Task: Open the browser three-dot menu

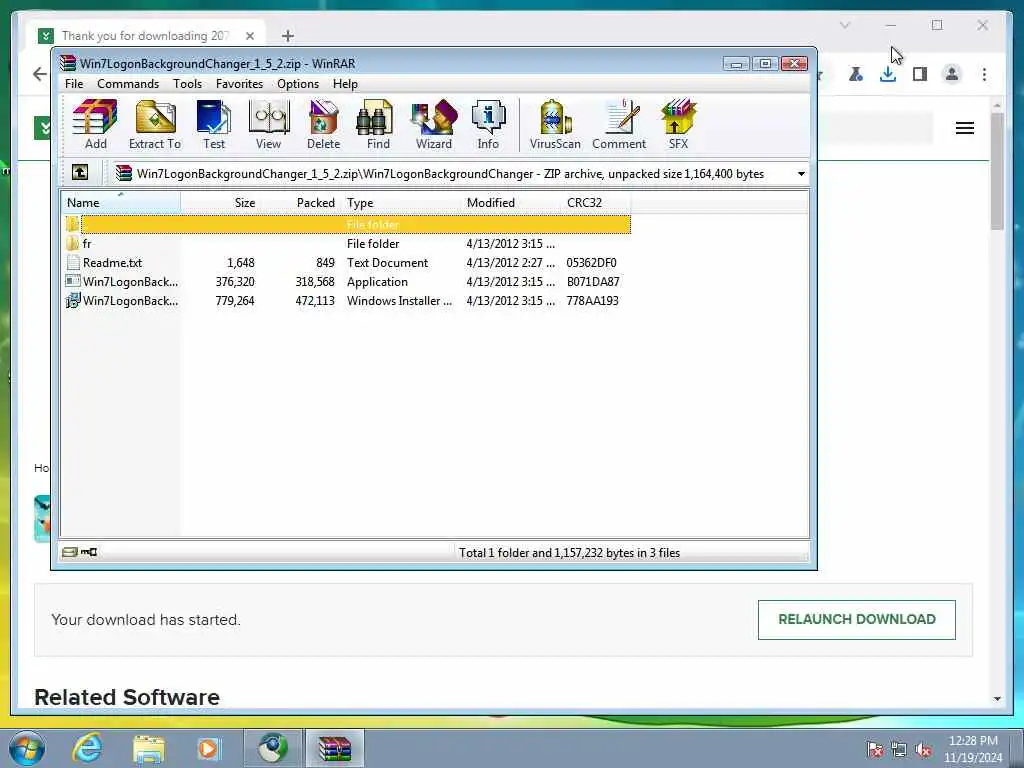Action: (984, 74)
